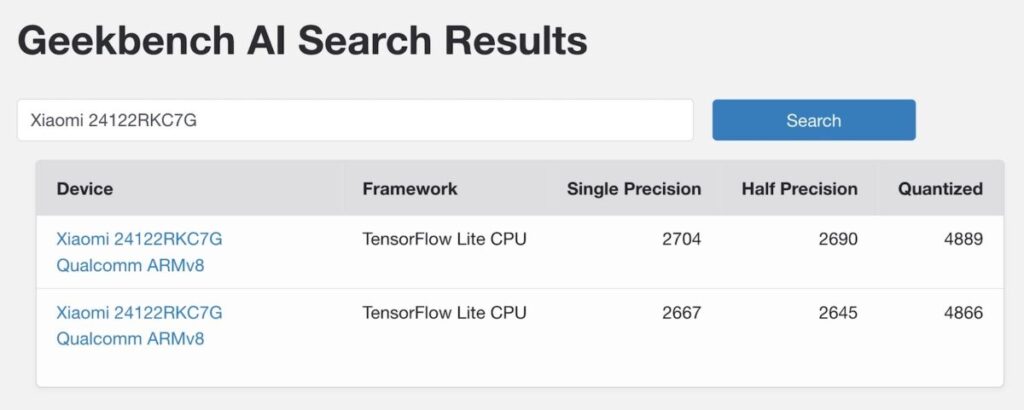Image resolution: width=1024 pixels, height=410 pixels.
Task: Click the half precision score 2645
Action: pos(838,313)
